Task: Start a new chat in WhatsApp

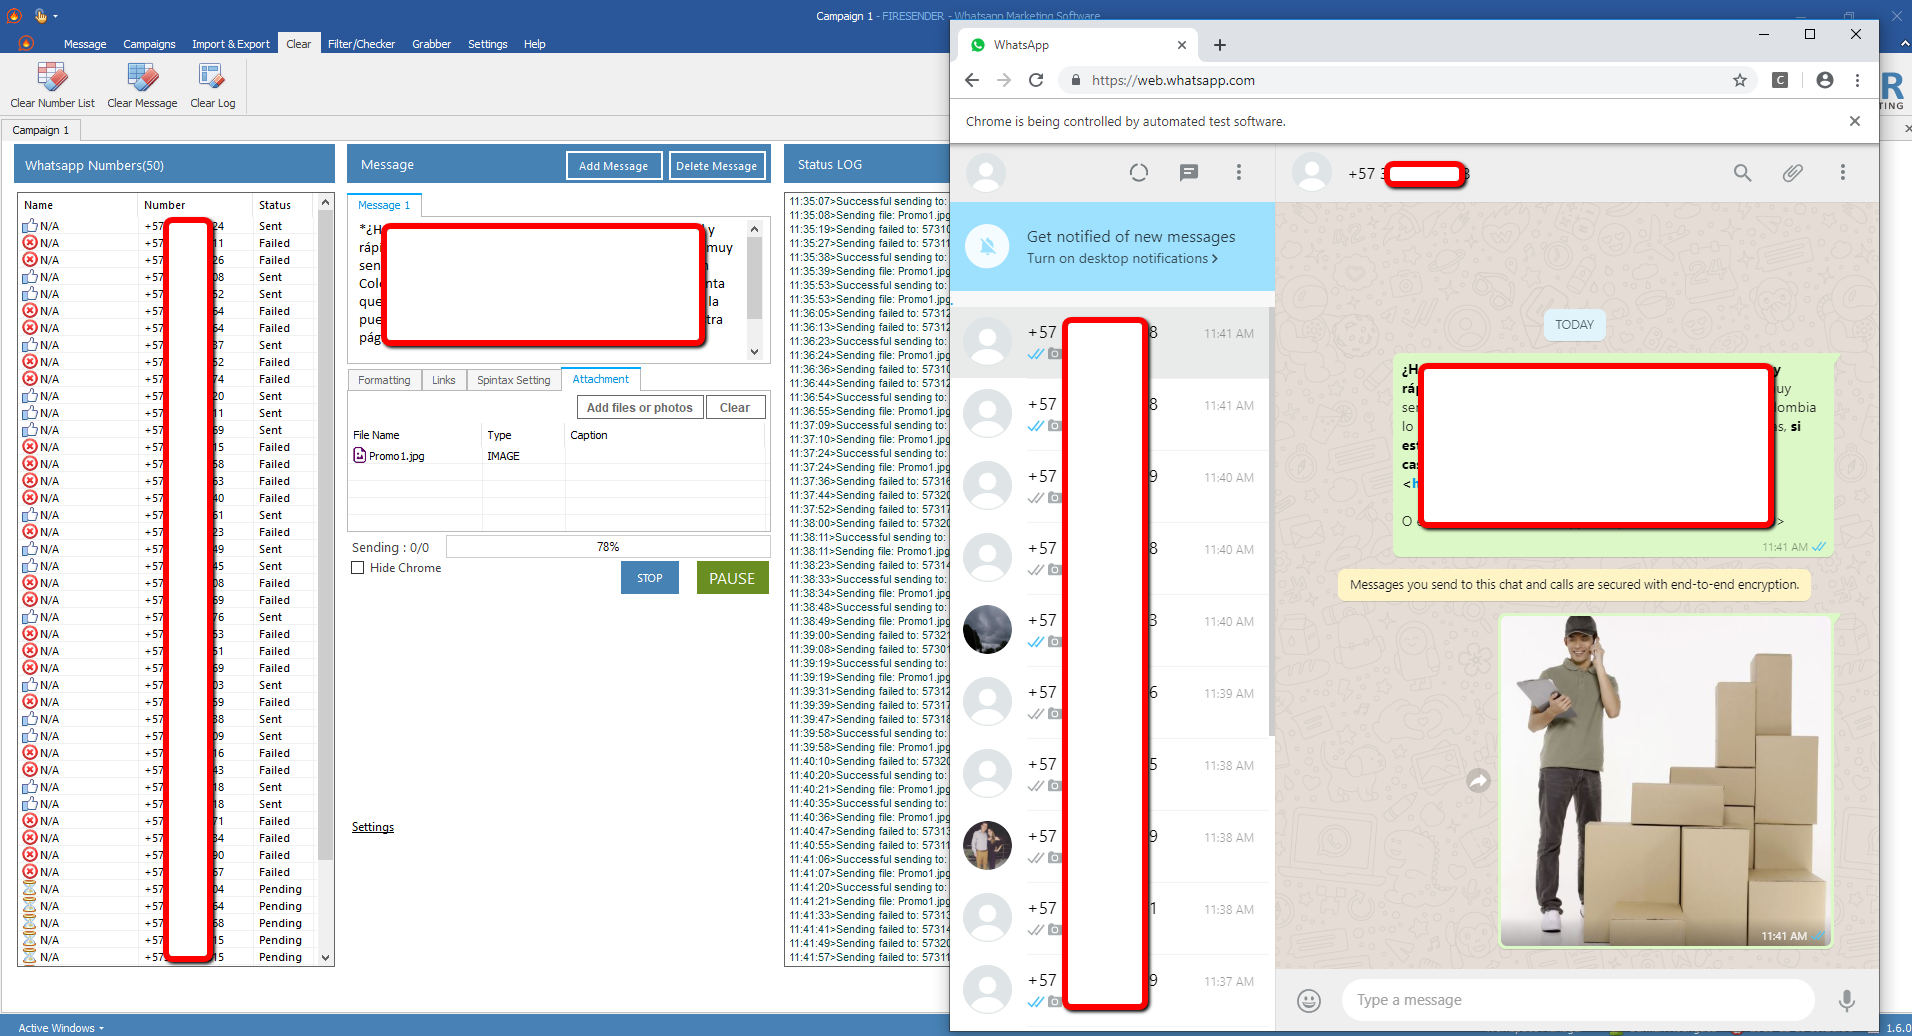Action: coord(1188,173)
